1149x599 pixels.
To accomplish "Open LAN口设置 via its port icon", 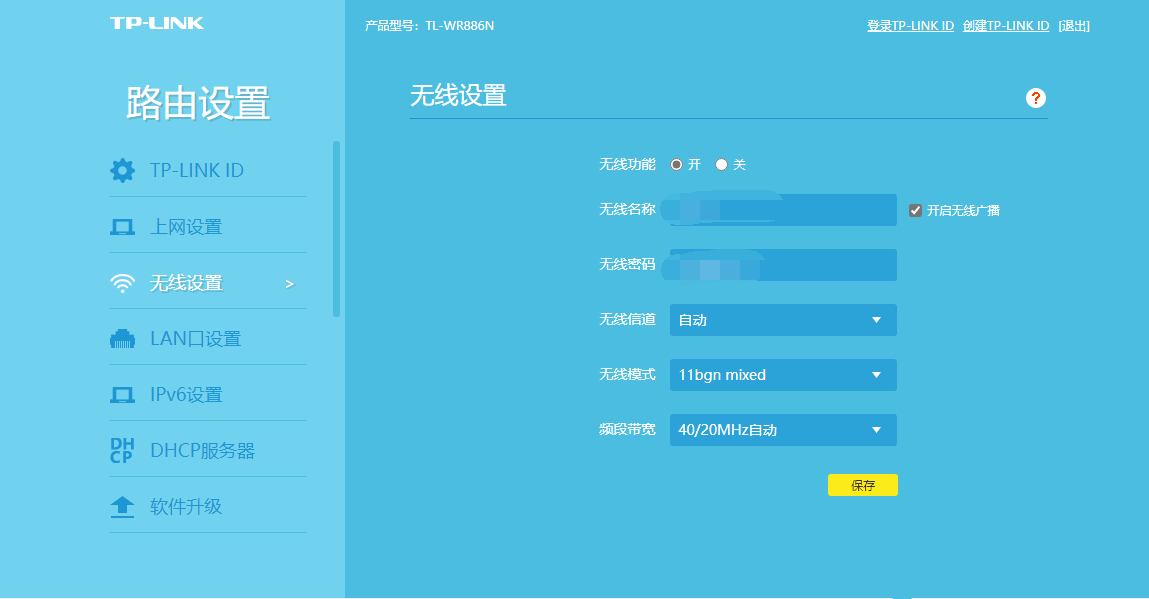I will click(122, 338).
